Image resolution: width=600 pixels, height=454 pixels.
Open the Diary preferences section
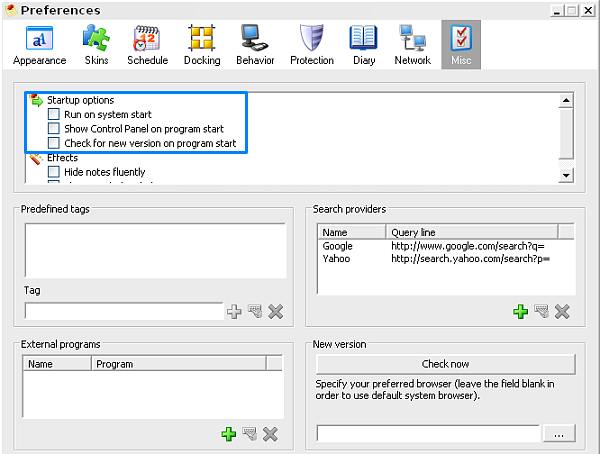point(363,45)
